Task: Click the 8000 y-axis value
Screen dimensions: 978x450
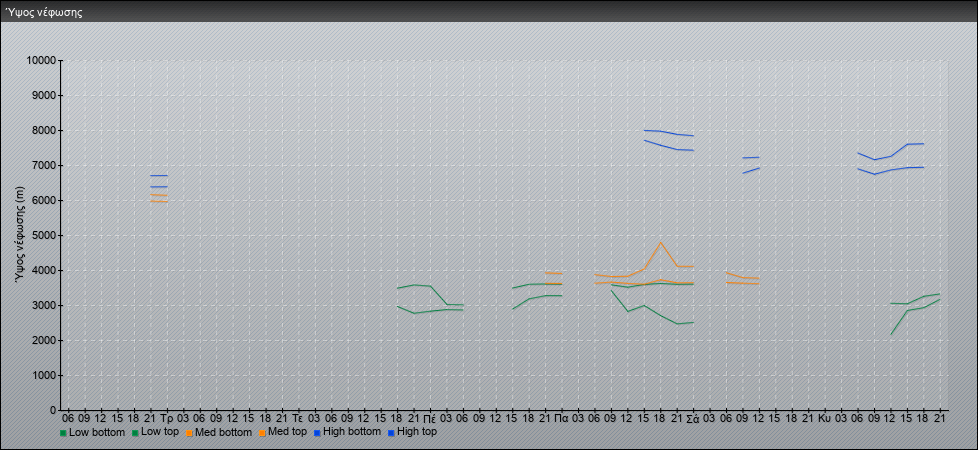Action: [x=44, y=130]
